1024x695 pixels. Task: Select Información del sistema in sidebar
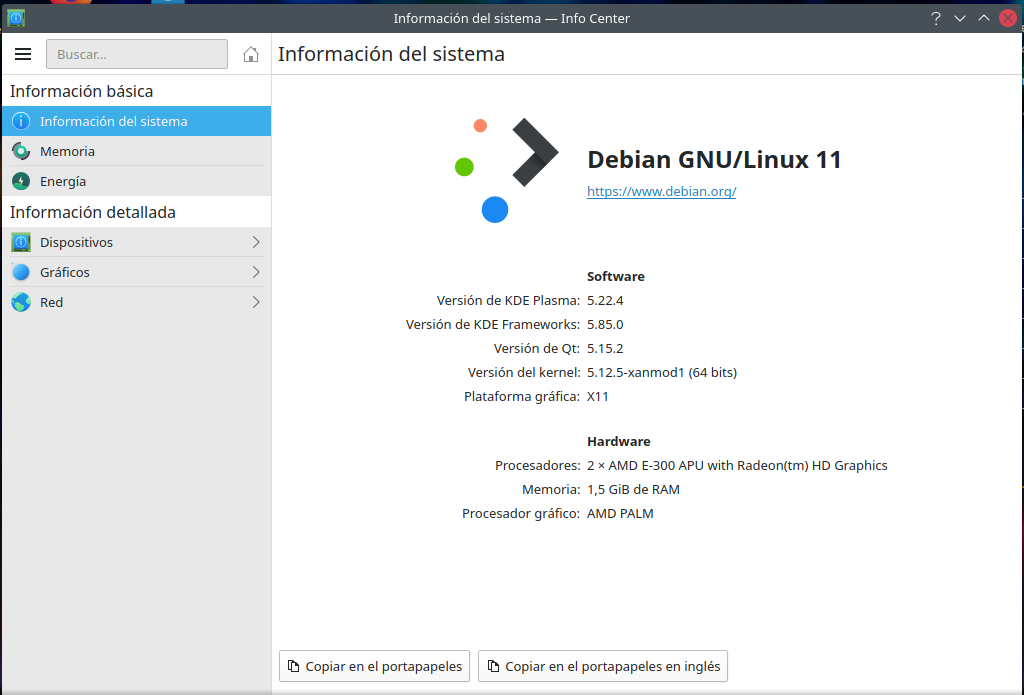tap(136, 121)
